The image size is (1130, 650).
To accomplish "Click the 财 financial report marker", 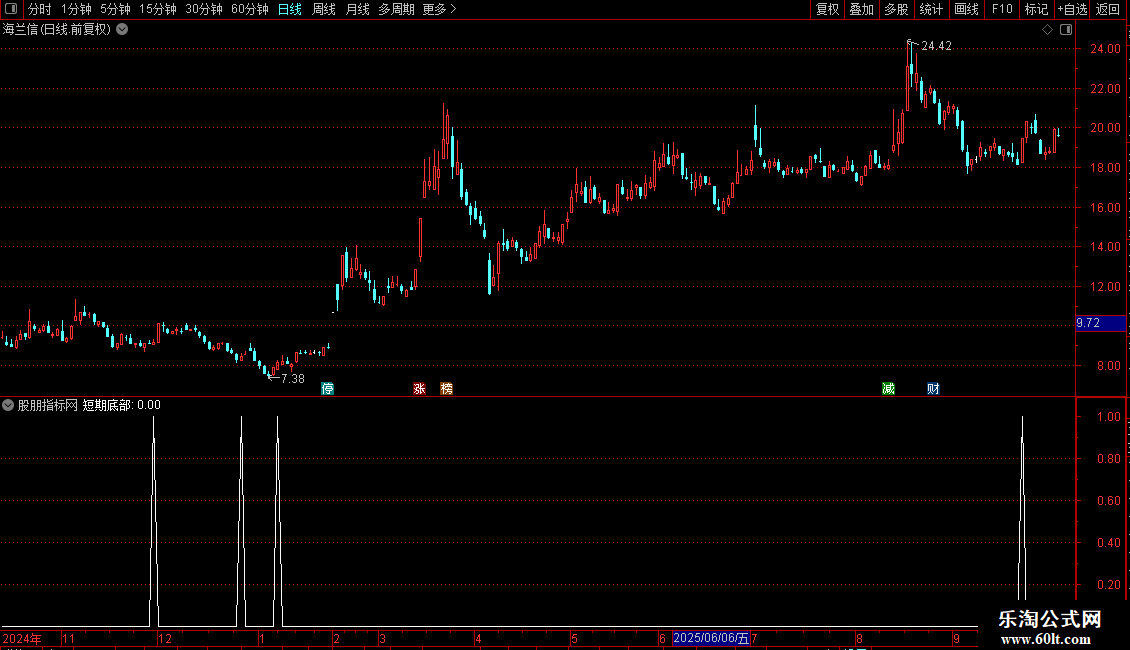I will (933, 388).
